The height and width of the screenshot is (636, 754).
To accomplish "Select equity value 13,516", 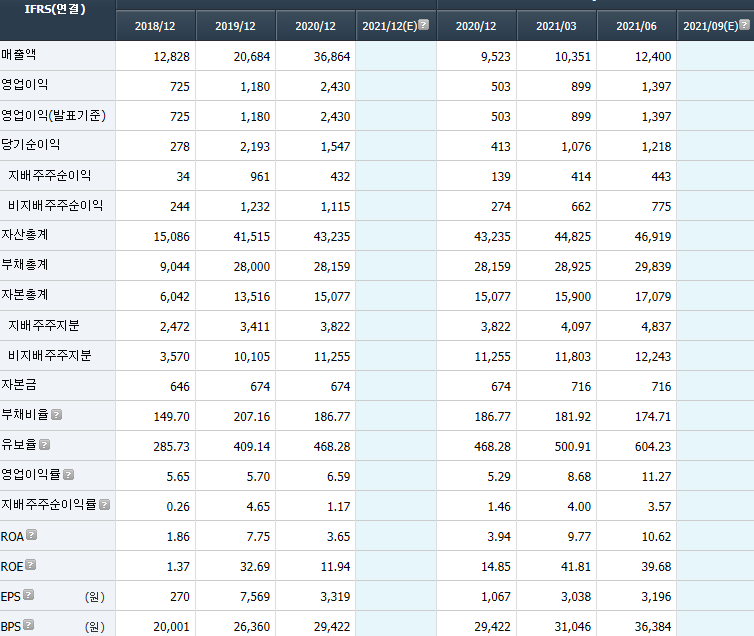I will click(252, 297).
